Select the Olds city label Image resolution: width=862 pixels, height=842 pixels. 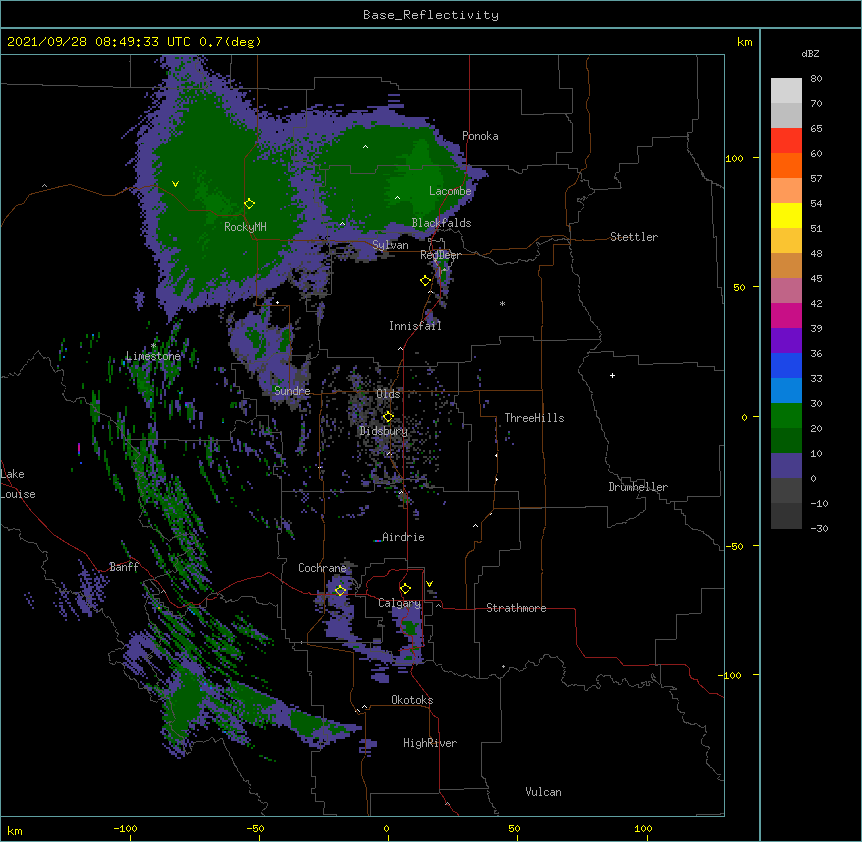coord(388,394)
